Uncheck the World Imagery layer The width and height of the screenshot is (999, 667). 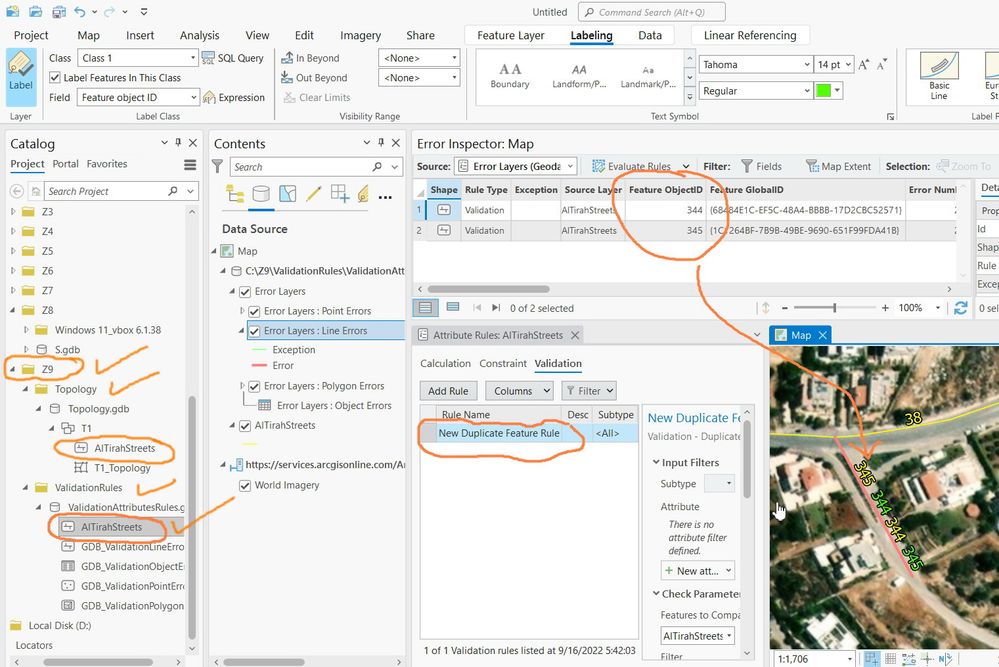pyautogui.click(x=246, y=486)
